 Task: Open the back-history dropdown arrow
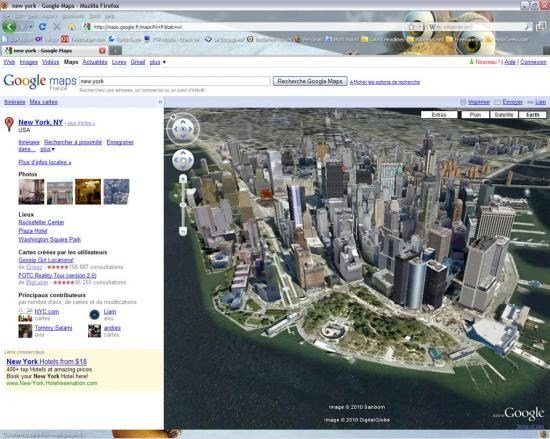pos(31,27)
